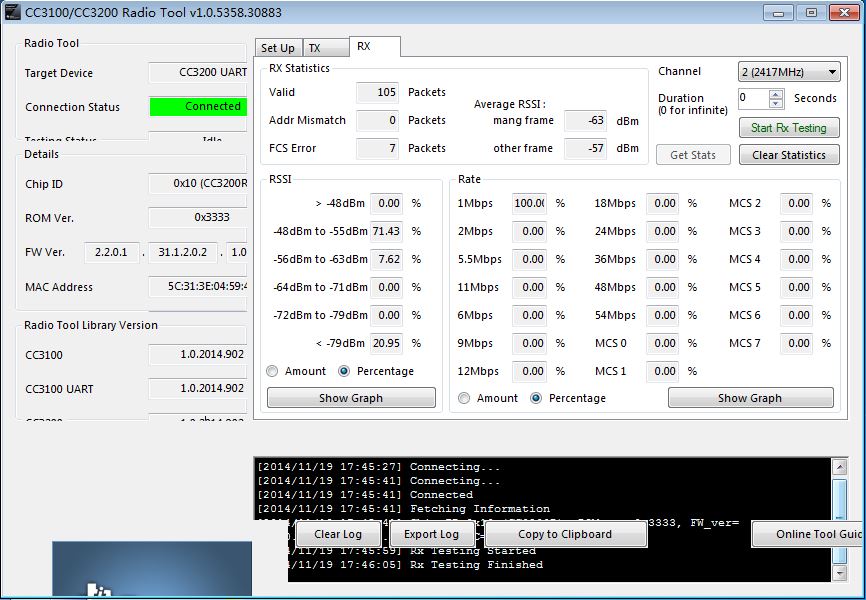Click the -56dBm to -63dBm value 7.62
Viewport: 866px width, 600px height.
coord(386,259)
